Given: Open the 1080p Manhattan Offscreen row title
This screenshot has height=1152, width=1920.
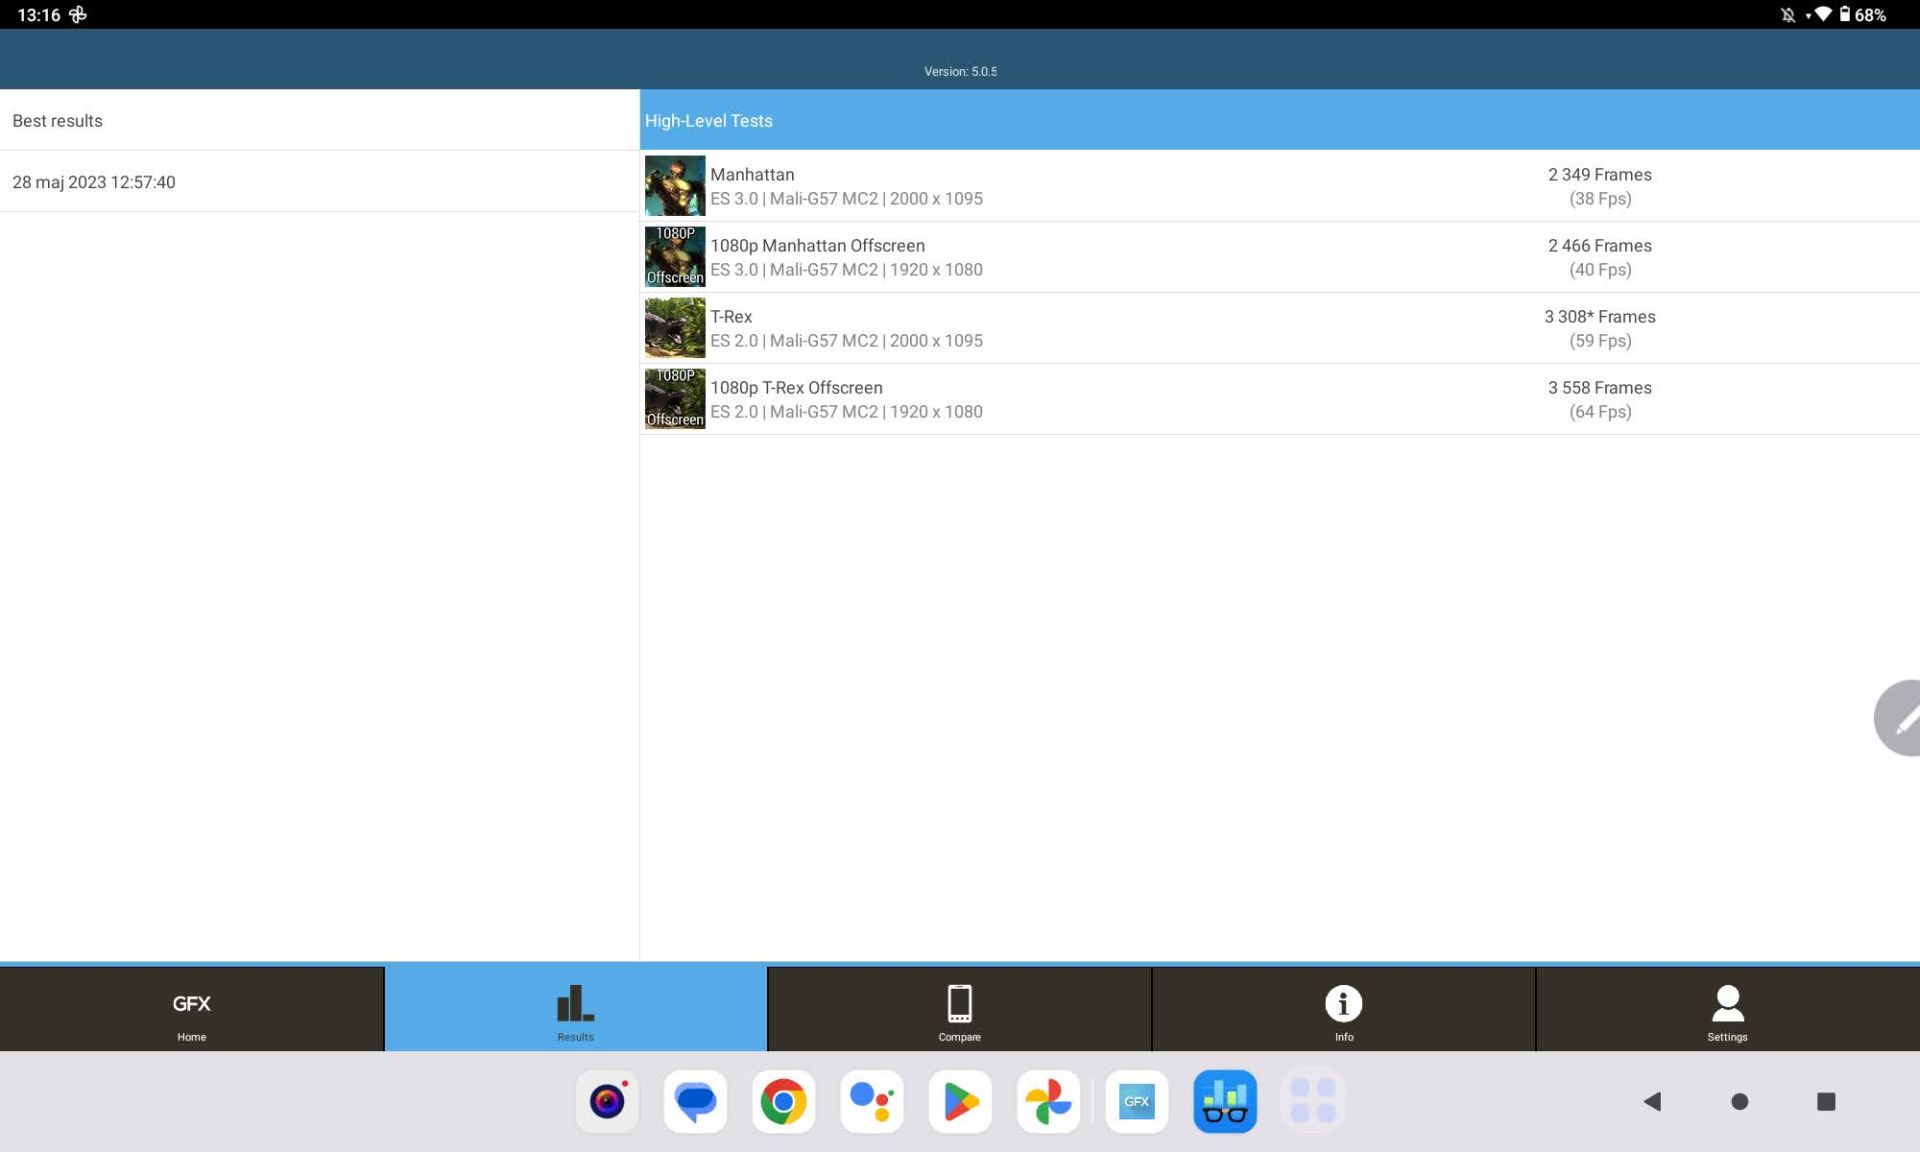Looking at the screenshot, I should (x=817, y=245).
